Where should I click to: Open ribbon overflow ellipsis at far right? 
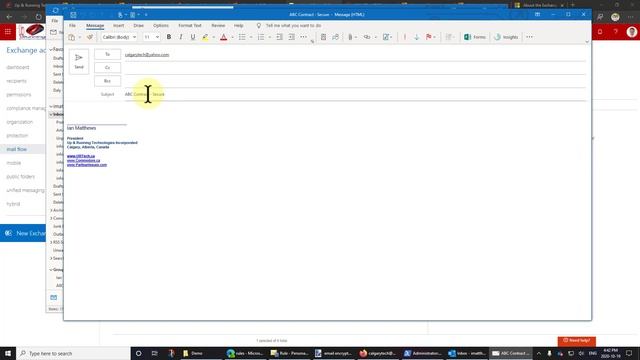click(x=529, y=37)
